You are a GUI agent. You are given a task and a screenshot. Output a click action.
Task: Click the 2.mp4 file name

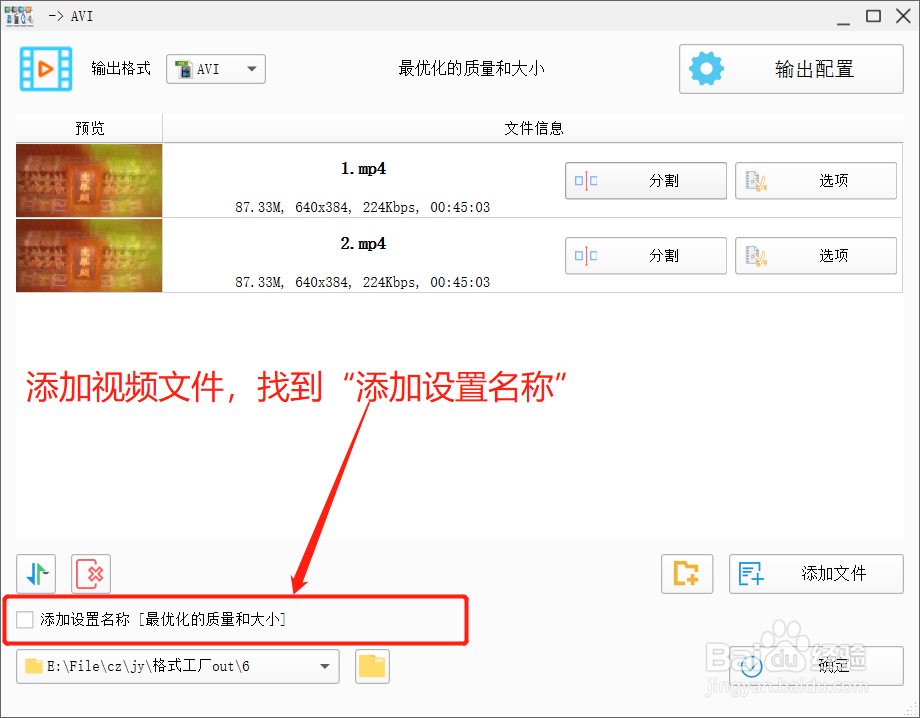coord(363,243)
